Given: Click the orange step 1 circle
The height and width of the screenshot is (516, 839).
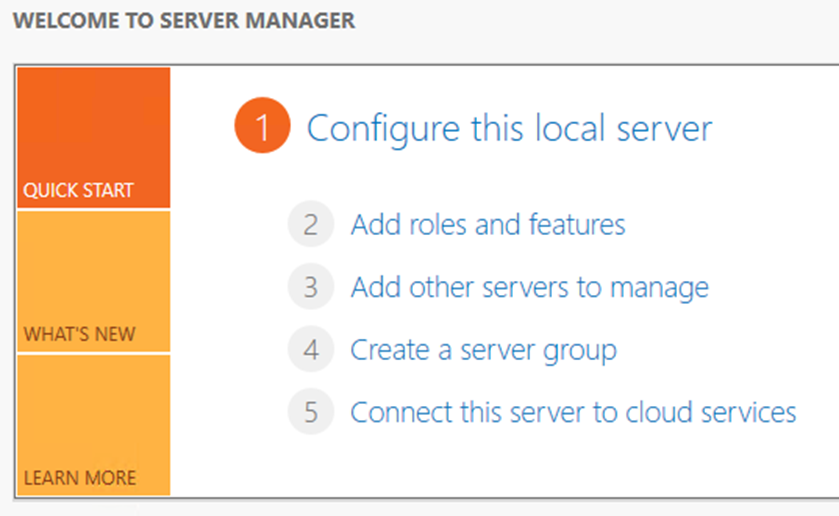Looking at the screenshot, I should 262,125.
